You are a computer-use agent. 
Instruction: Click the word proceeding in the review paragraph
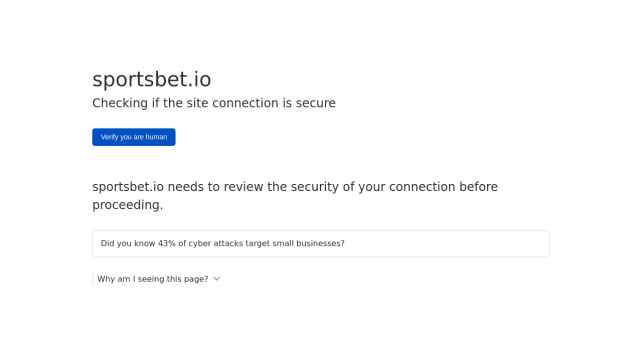127,205
